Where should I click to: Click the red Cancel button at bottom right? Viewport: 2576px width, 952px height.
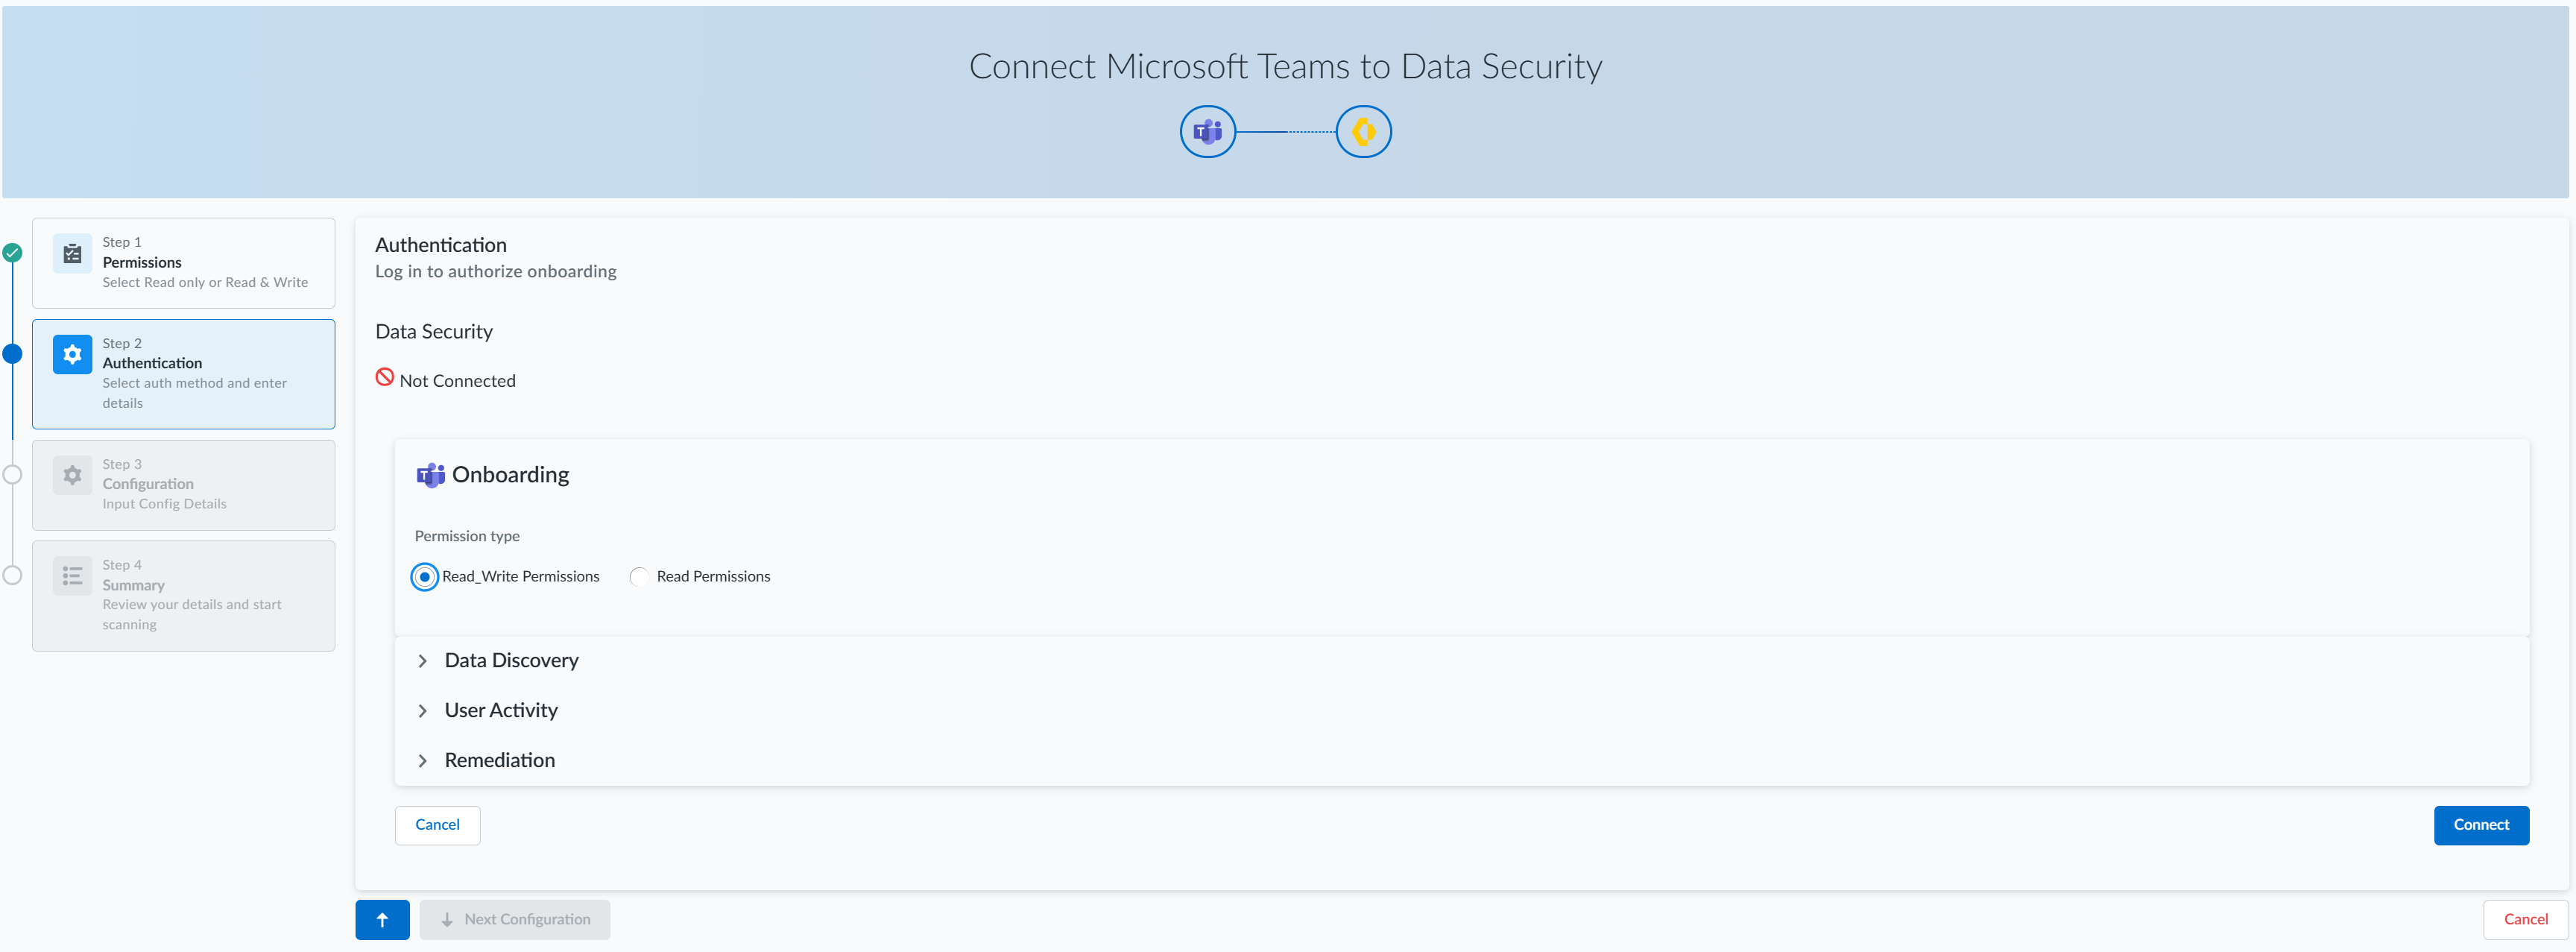pyautogui.click(x=2525, y=920)
